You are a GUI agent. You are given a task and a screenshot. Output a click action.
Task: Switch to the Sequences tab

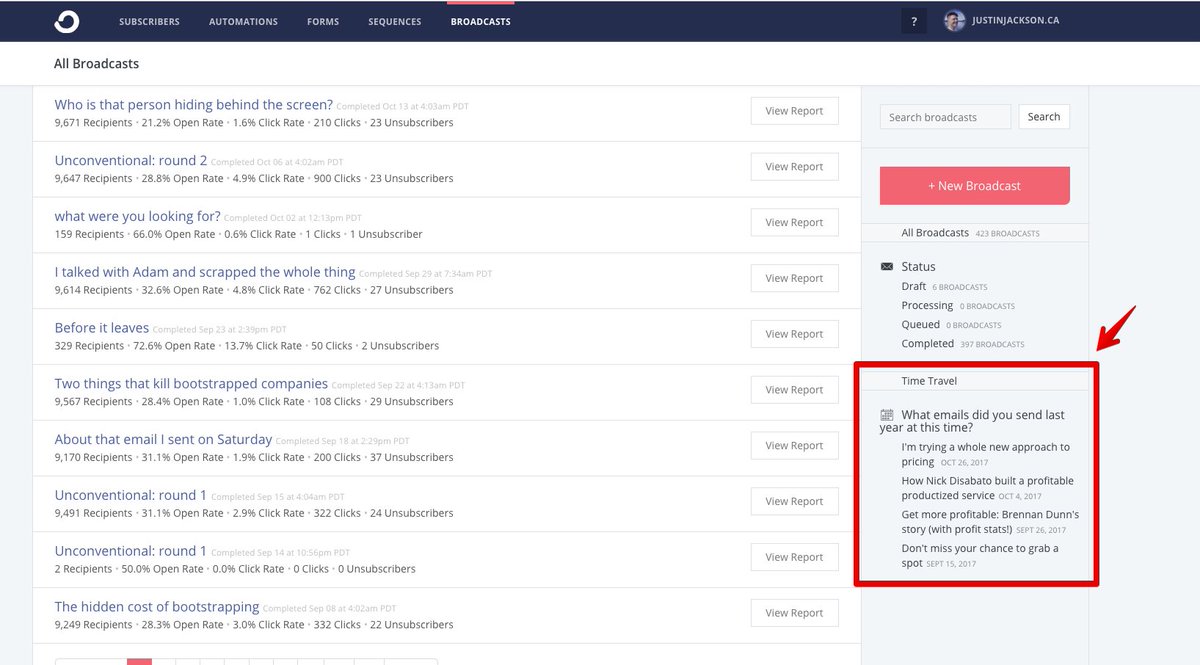[x=394, y=21]
